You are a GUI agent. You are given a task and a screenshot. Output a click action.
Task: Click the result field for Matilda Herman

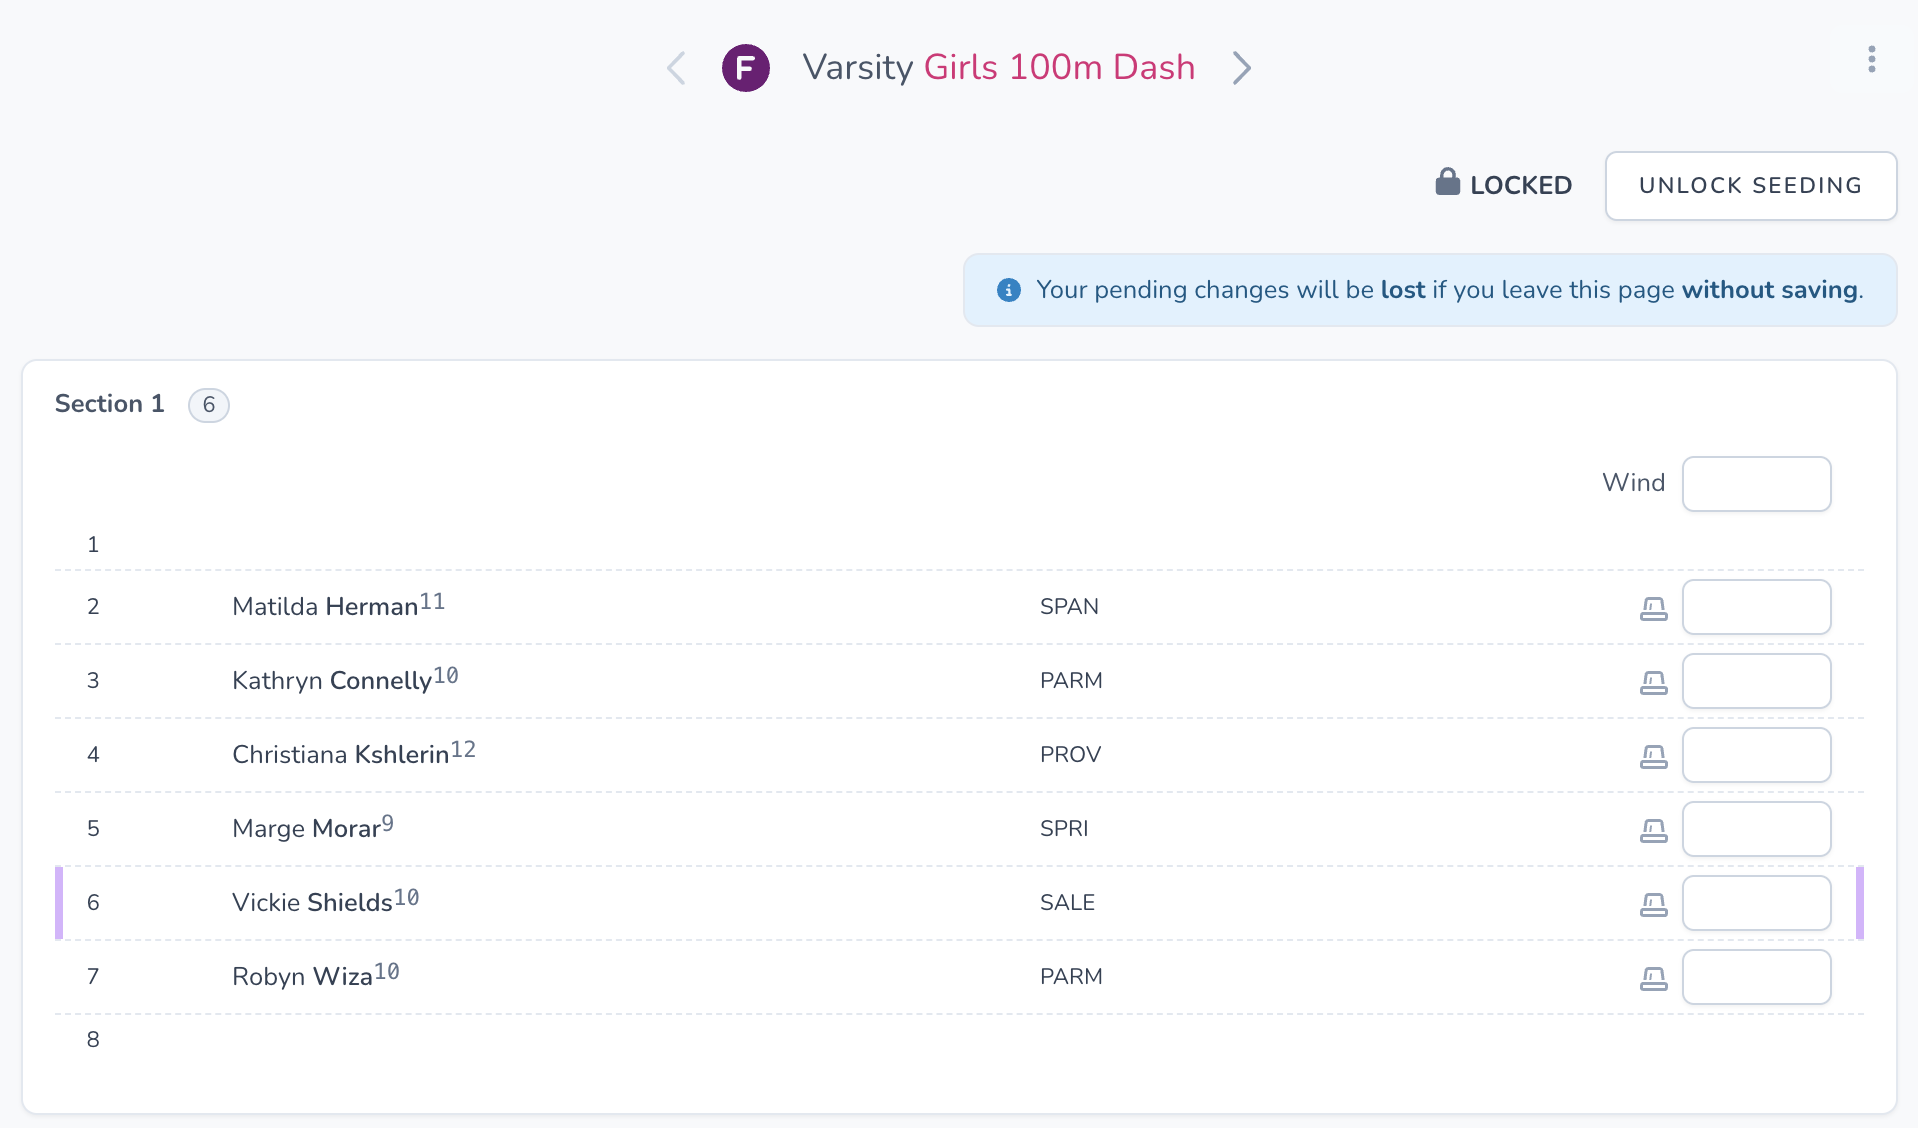tap(1756, 607)
